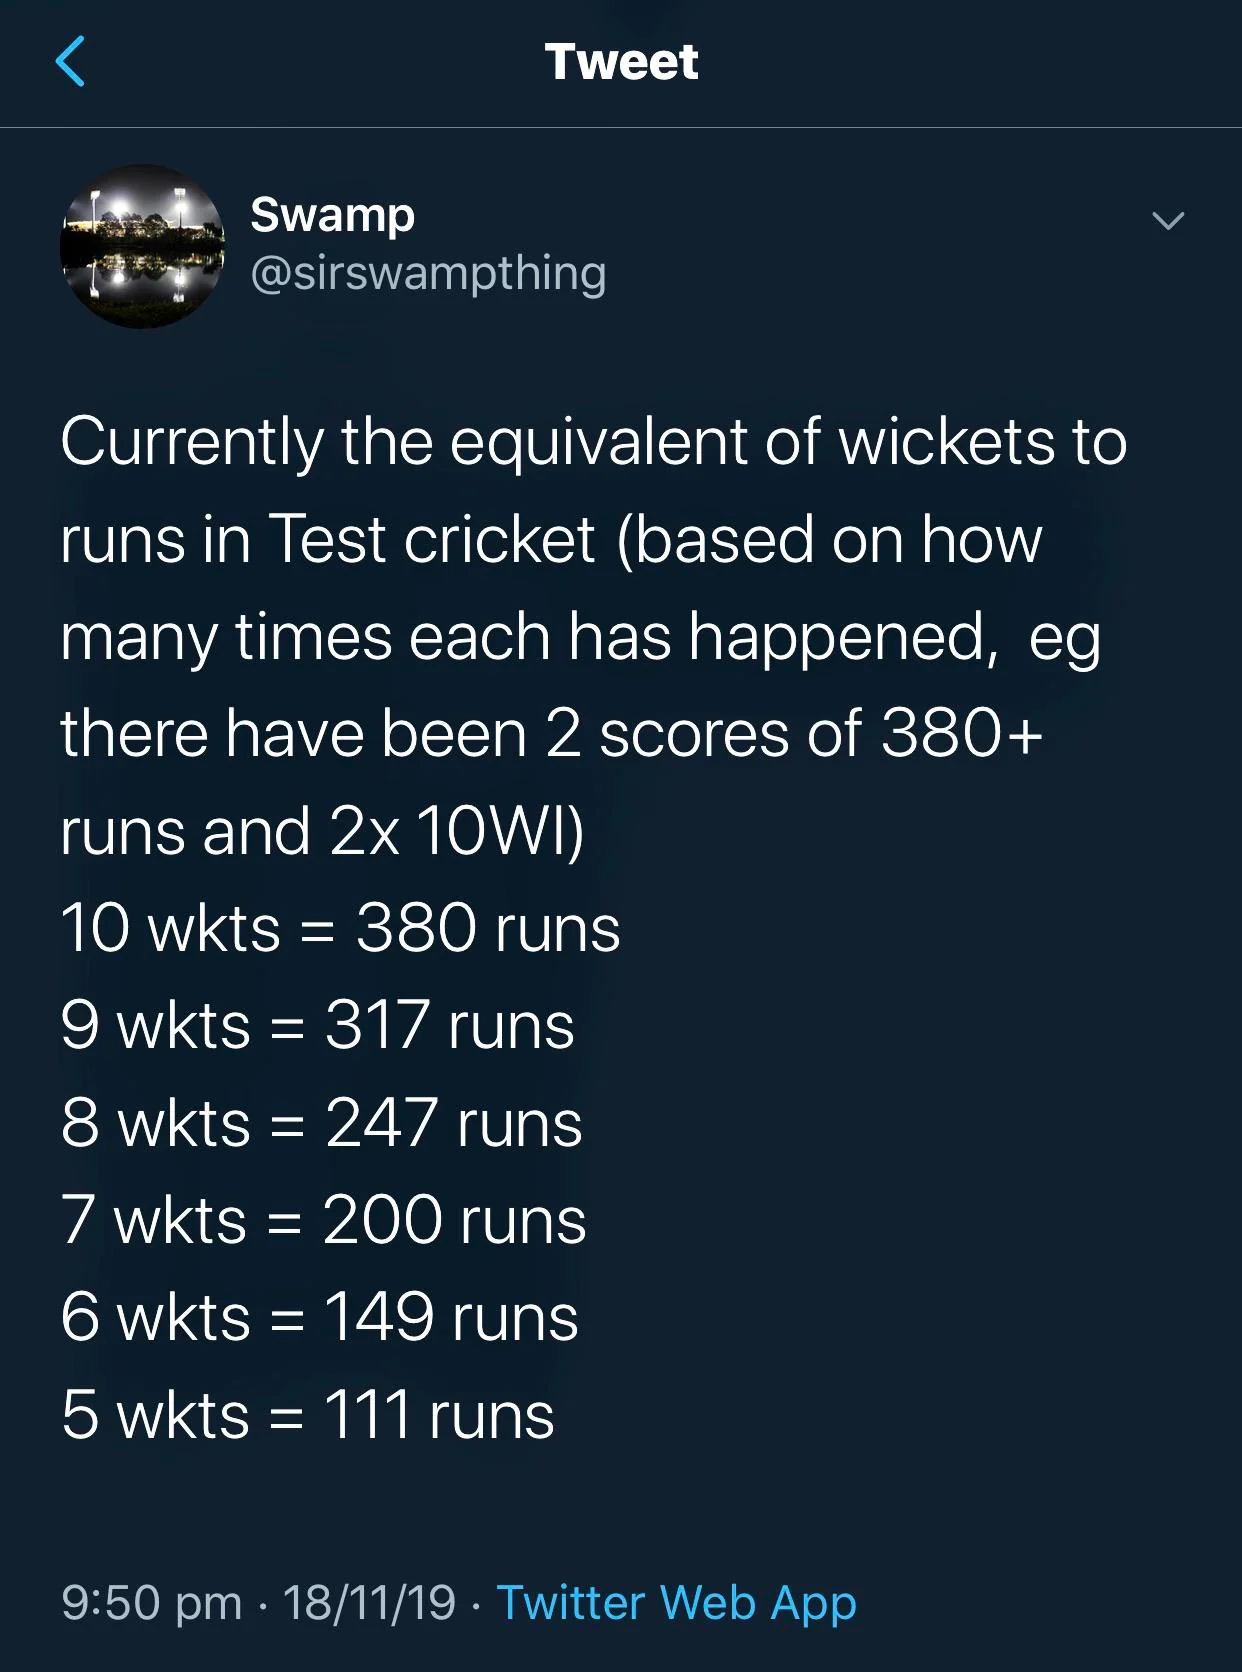Screen dimensions: 1242x1672
Task: Open Twitter Web App source link
Action: click(677, 1601)
